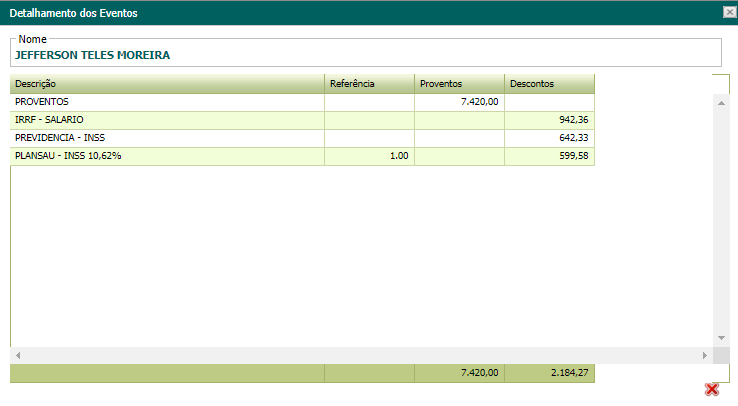Select the PREVIDENCIA - INSS row
Viewport: 738px width, 406px height.
point(167,138)
